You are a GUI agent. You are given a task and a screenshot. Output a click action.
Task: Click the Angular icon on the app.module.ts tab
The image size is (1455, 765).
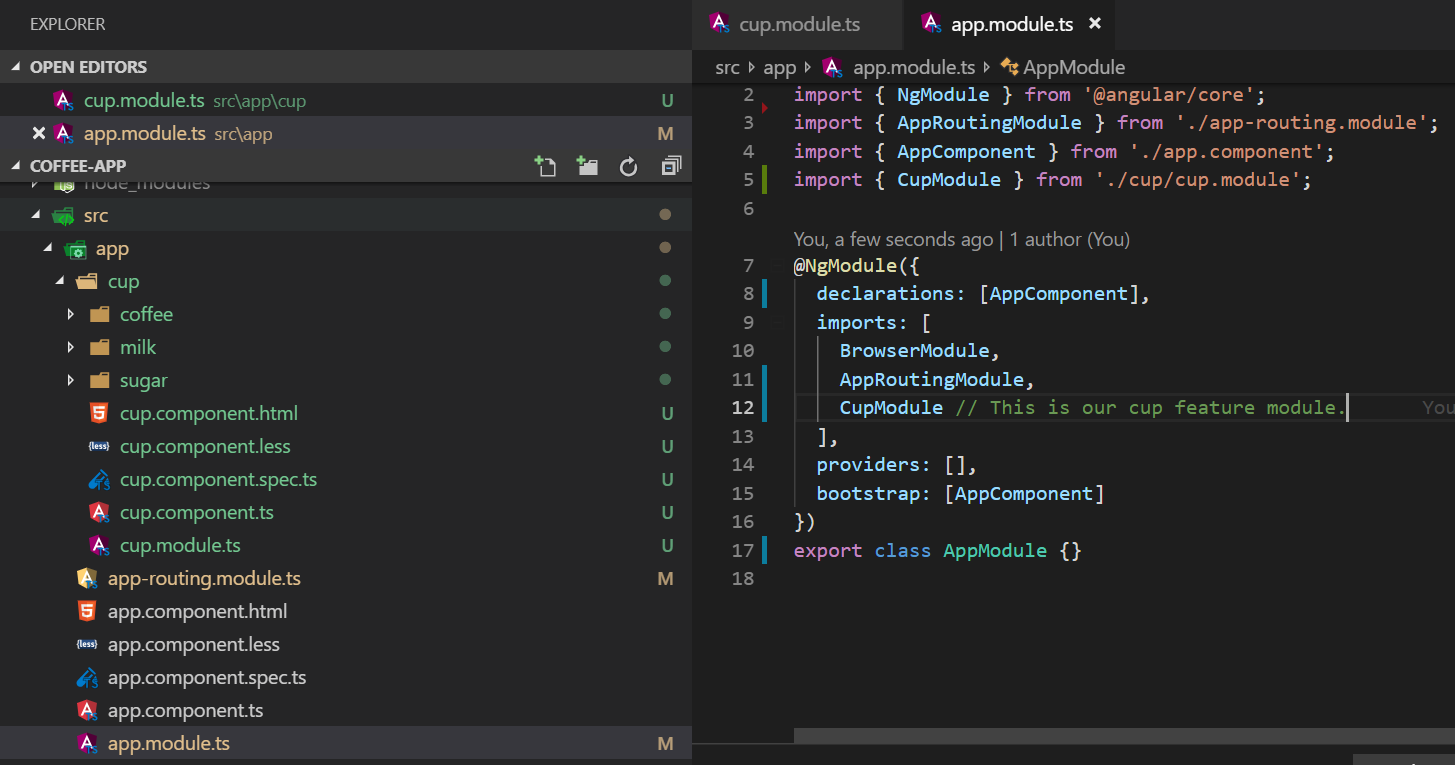point(931,24)
